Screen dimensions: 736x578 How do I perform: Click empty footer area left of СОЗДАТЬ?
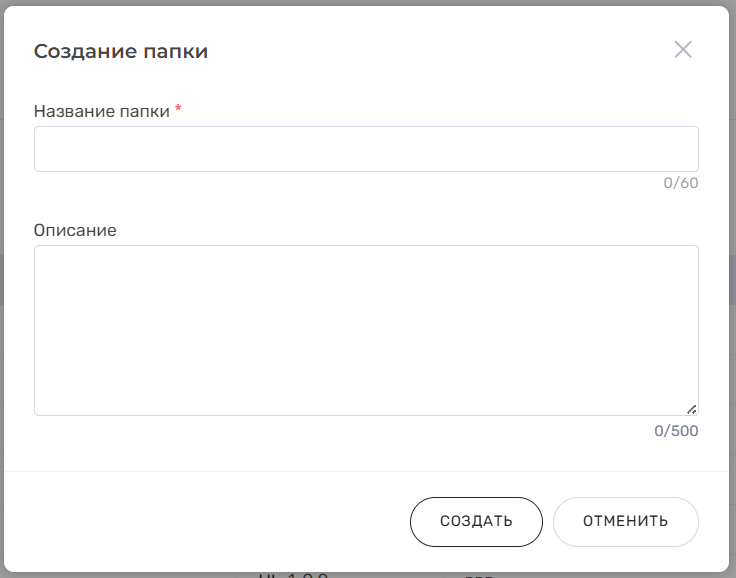pyautogui.click(x=200, y=522)
